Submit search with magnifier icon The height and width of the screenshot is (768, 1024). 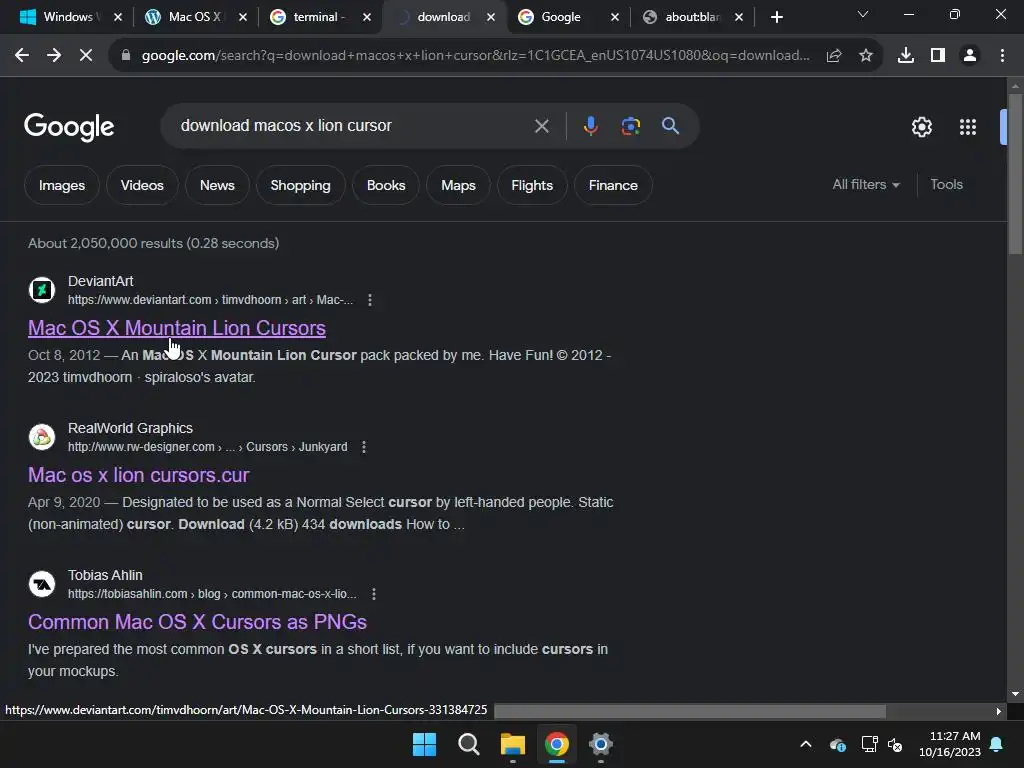671,125
